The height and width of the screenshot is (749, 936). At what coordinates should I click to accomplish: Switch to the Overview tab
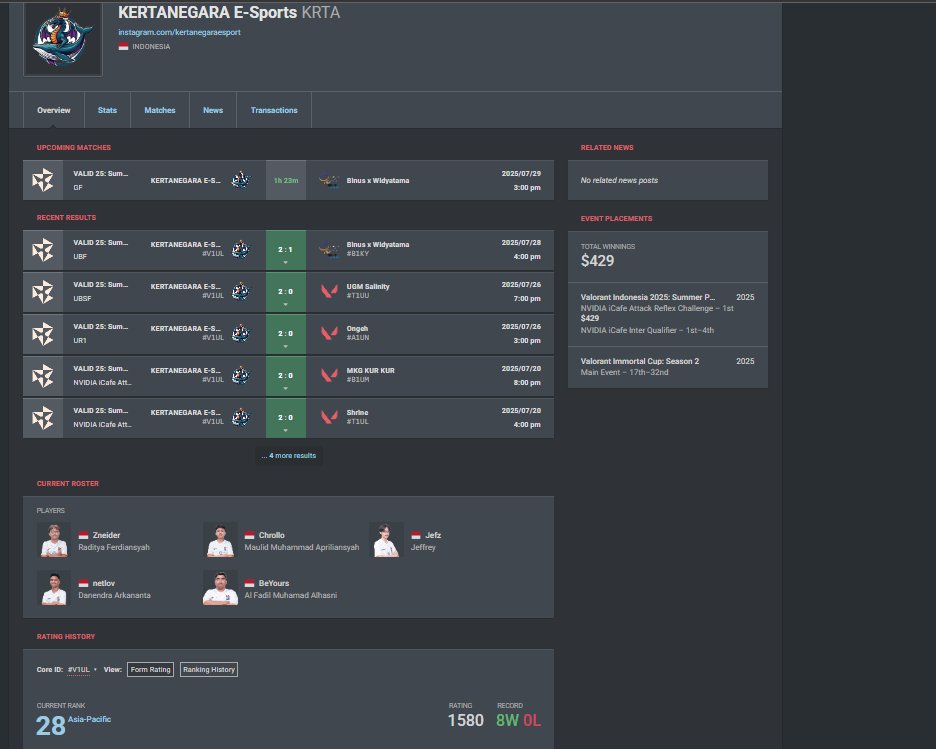coord(54,110)
